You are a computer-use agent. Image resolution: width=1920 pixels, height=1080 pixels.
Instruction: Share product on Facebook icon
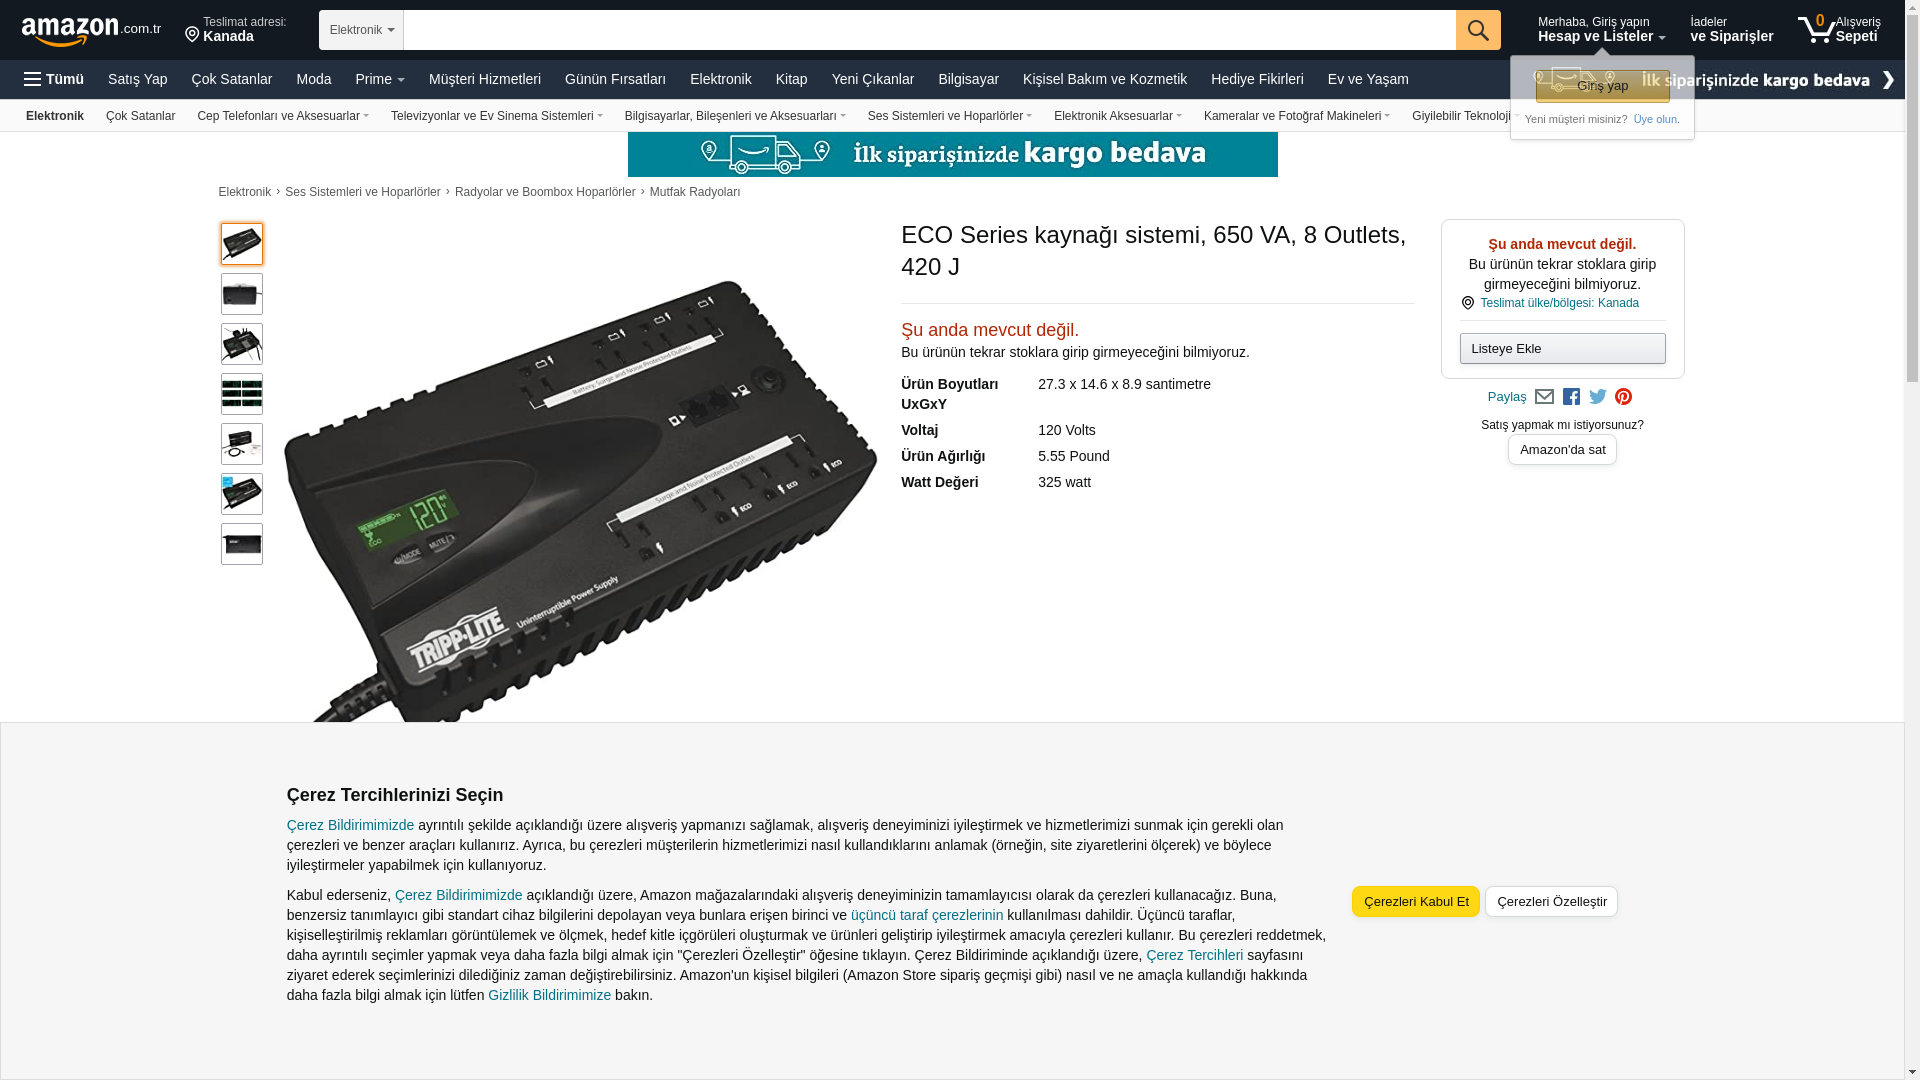coord(1571,397)
